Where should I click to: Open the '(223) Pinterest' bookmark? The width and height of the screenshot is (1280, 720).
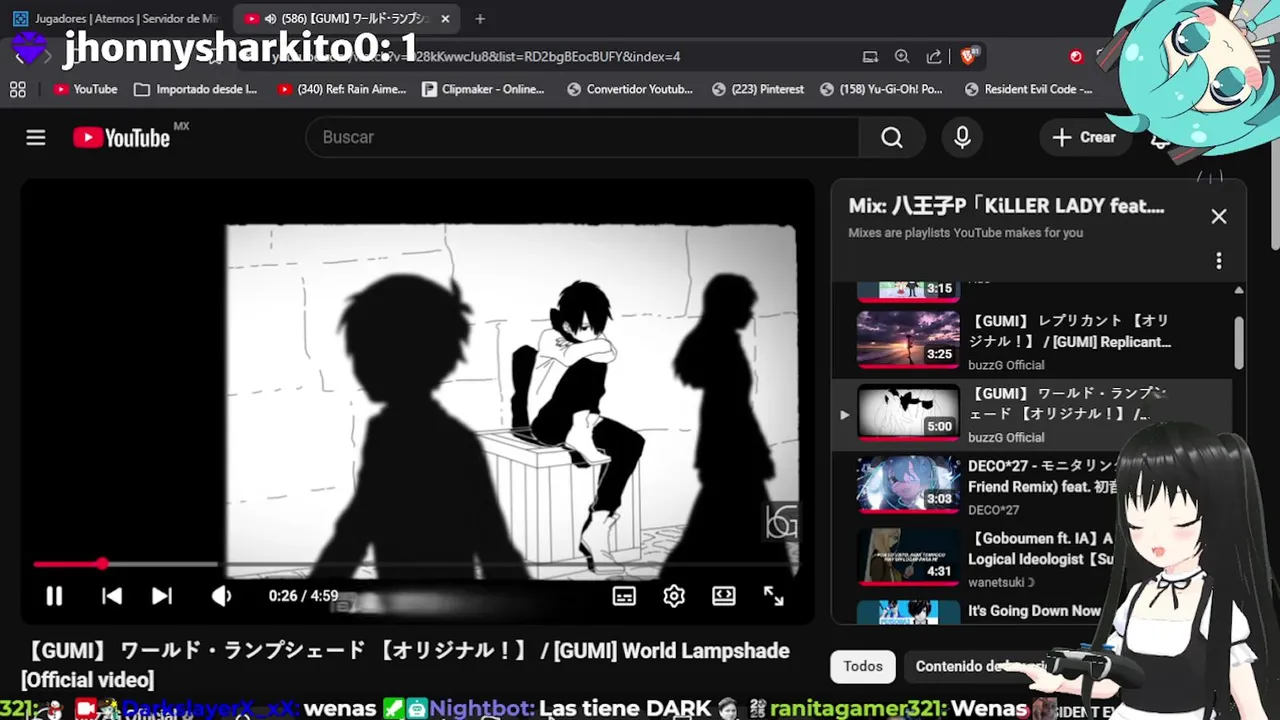click(758, 89)
